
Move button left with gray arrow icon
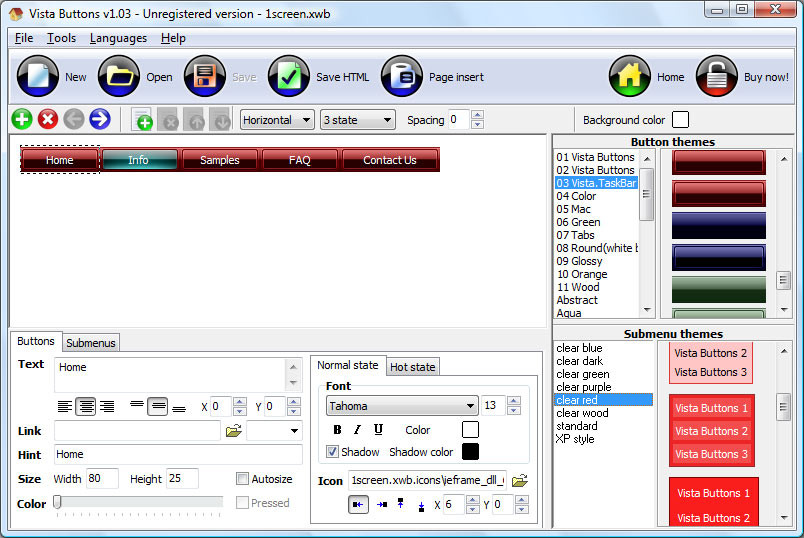pos(74,119)
